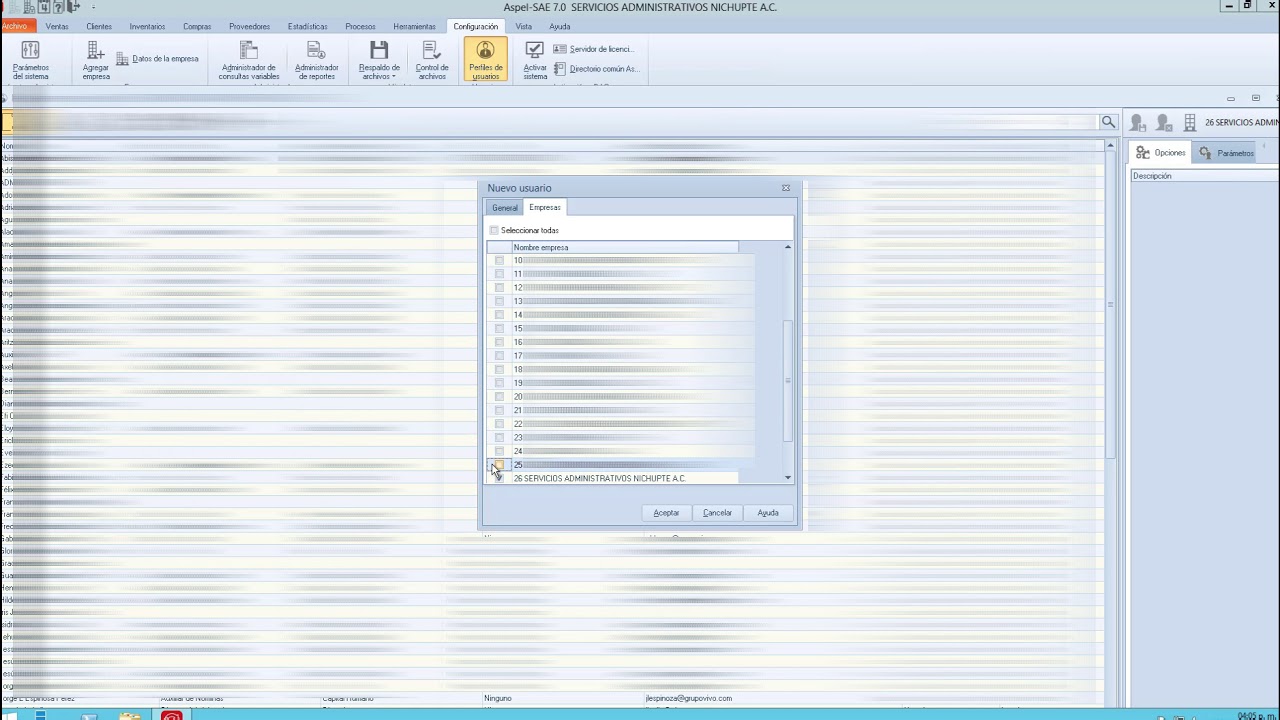The width and height of the screenshot is (1280, 720).
Task: Check the checkbox for company 12
Action: 499,287
